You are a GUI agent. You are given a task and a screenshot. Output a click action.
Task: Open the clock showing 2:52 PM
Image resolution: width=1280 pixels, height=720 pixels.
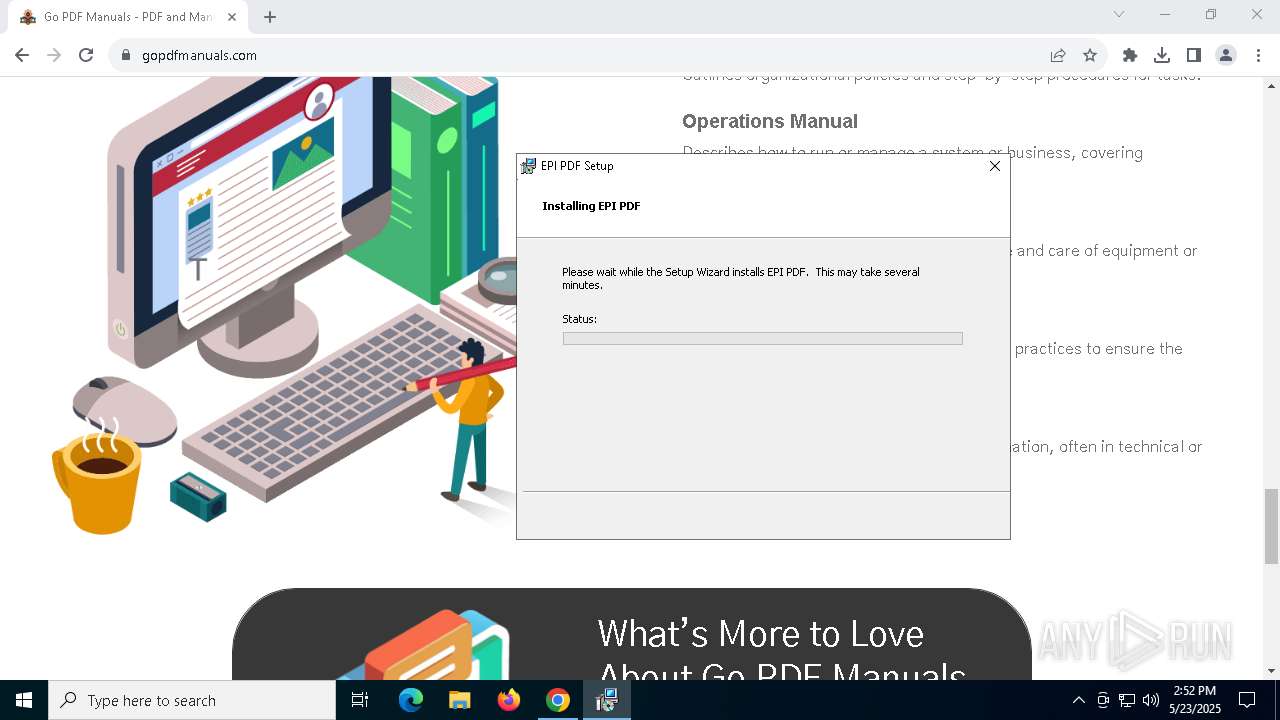(x=1195, y=700)
